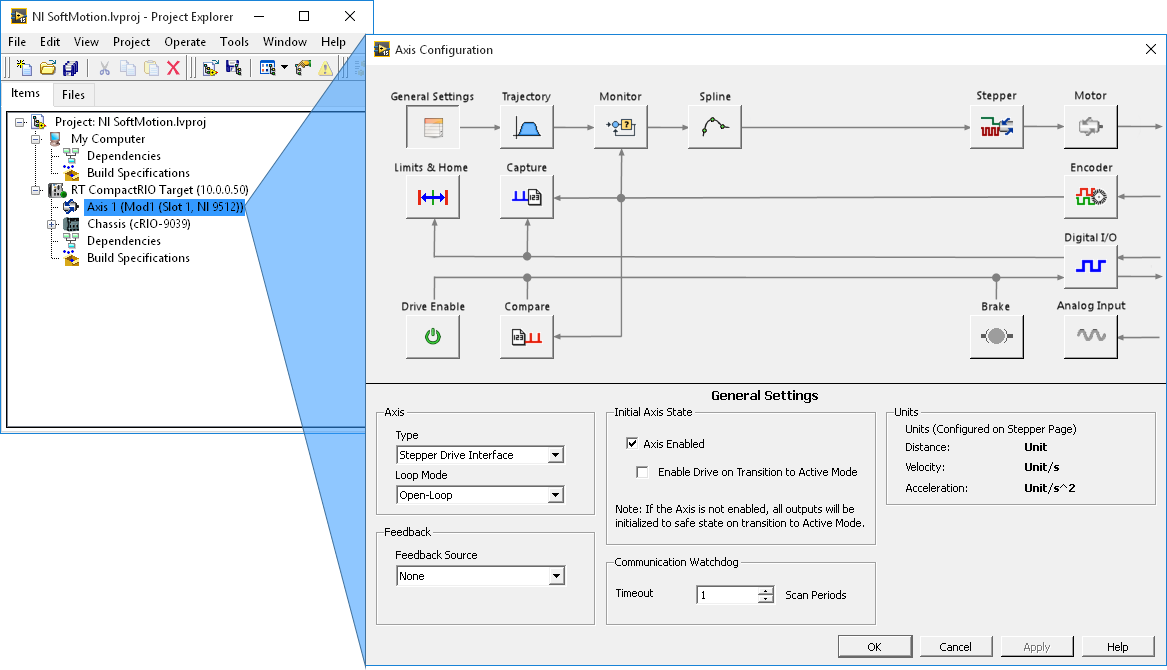Open the Brake configuration icon

pos(996,337)
